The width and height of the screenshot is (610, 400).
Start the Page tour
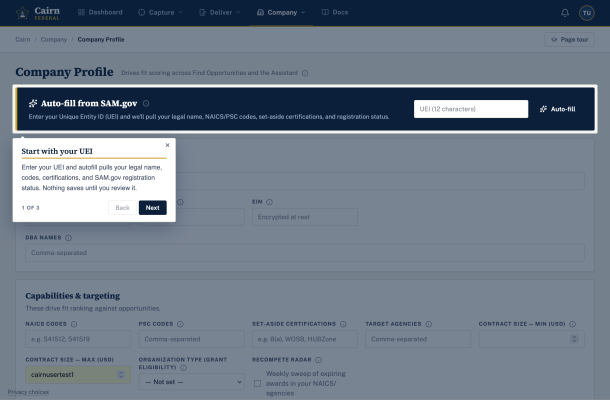[x=570, y=39]
